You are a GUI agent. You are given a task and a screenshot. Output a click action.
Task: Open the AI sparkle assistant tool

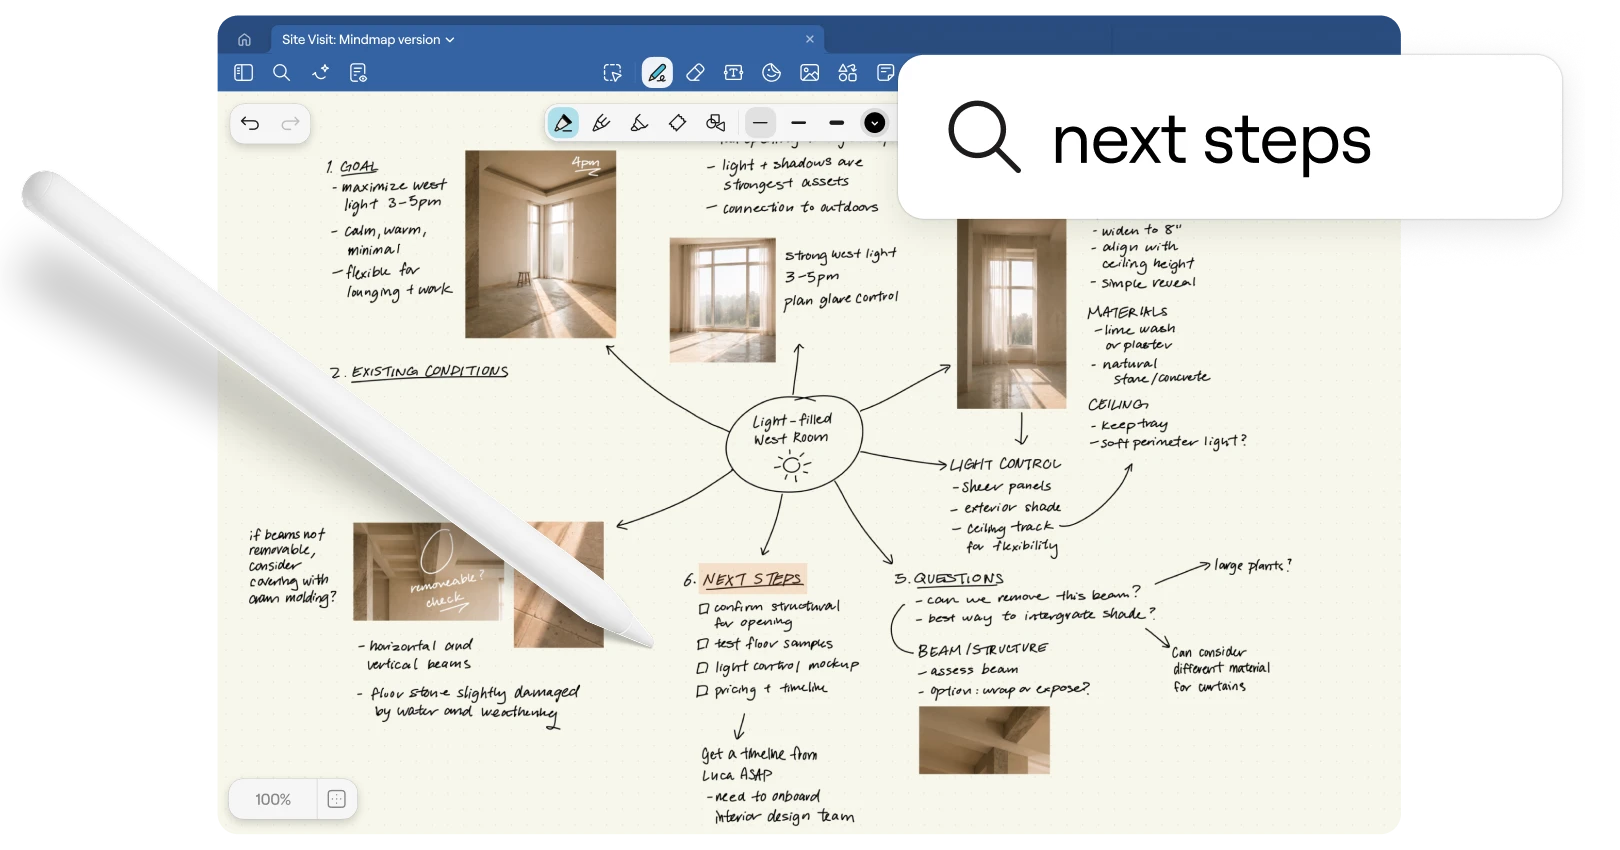(320, 72)
